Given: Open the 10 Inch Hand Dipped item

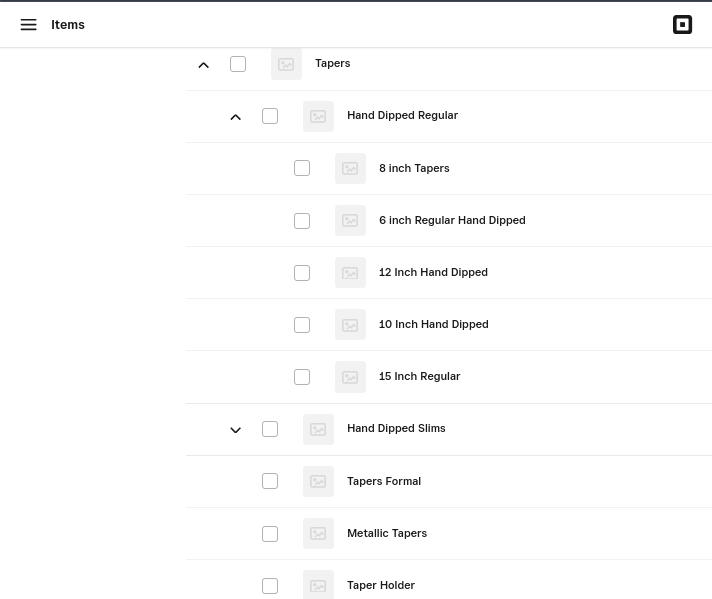Looking at the screenshot, I should point(433,324).
